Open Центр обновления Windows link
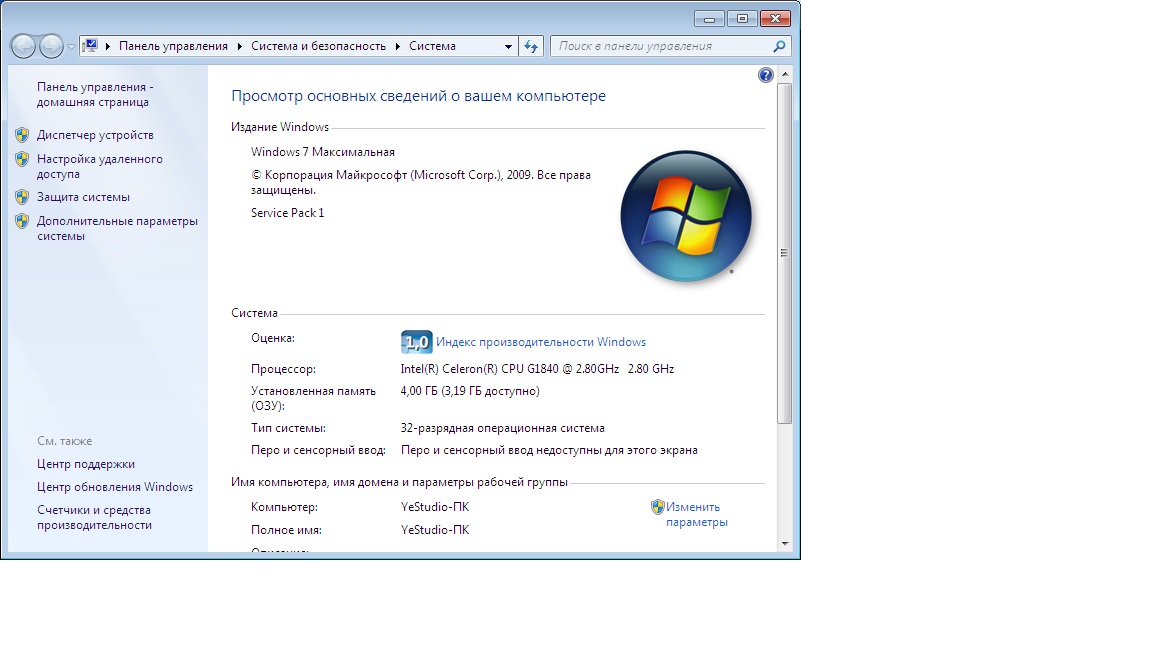This screenshot has height=648, width=1152. click(115, 487)
